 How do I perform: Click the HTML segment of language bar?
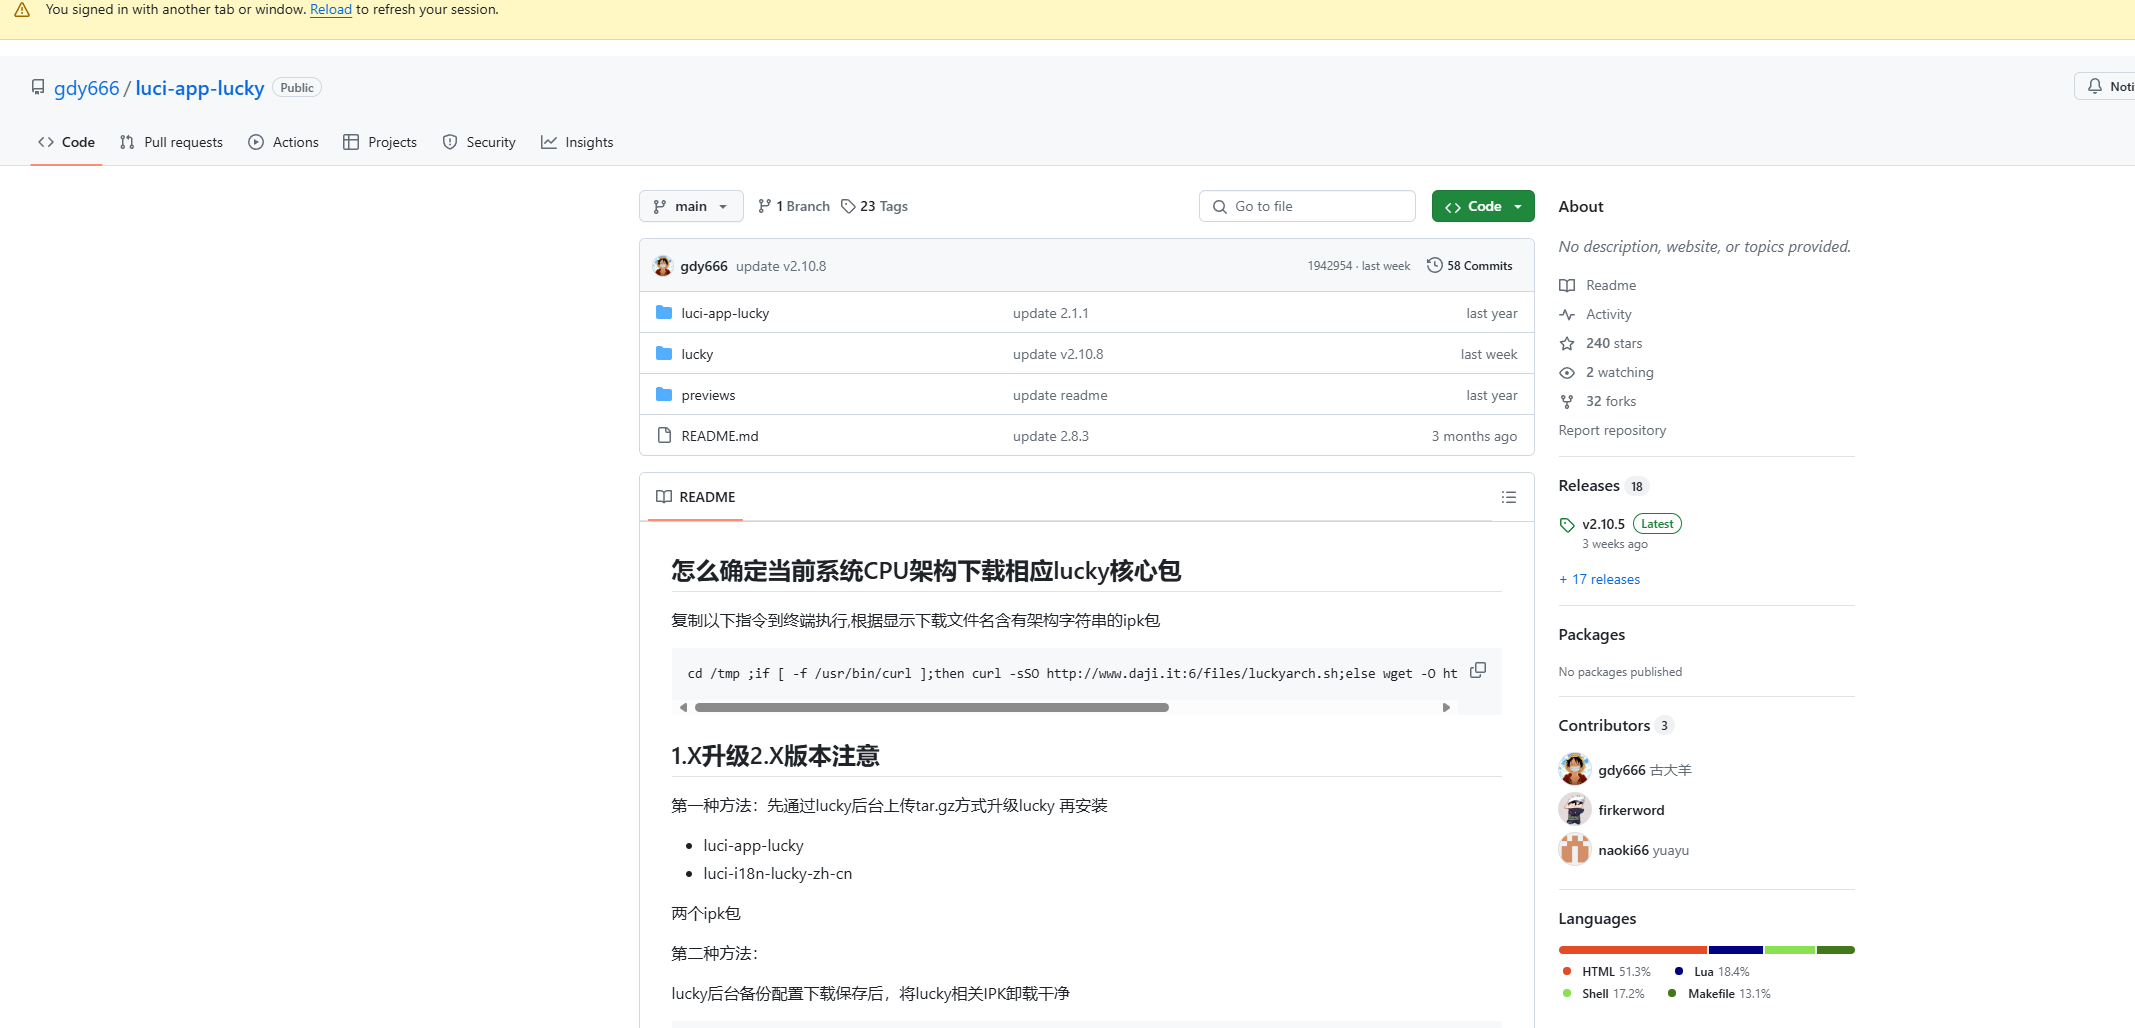tap(1632, 950)
